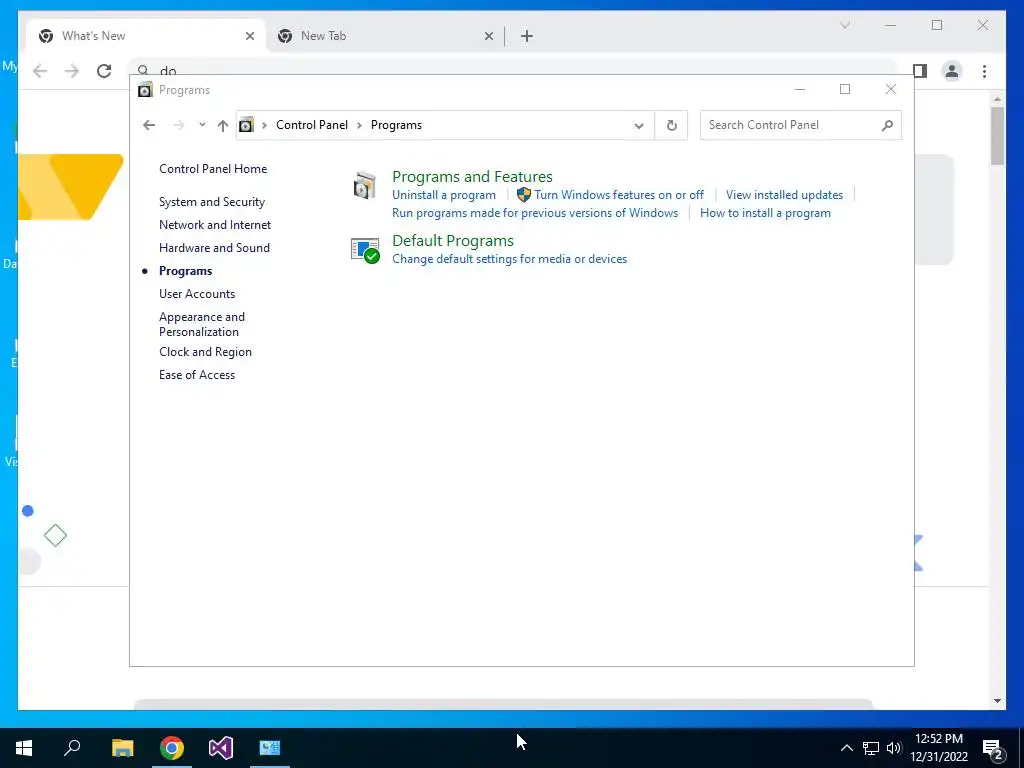Click the taskbar clock and date
The height and width of the screenshot is (768, 1024).
(x=938, y=748)
